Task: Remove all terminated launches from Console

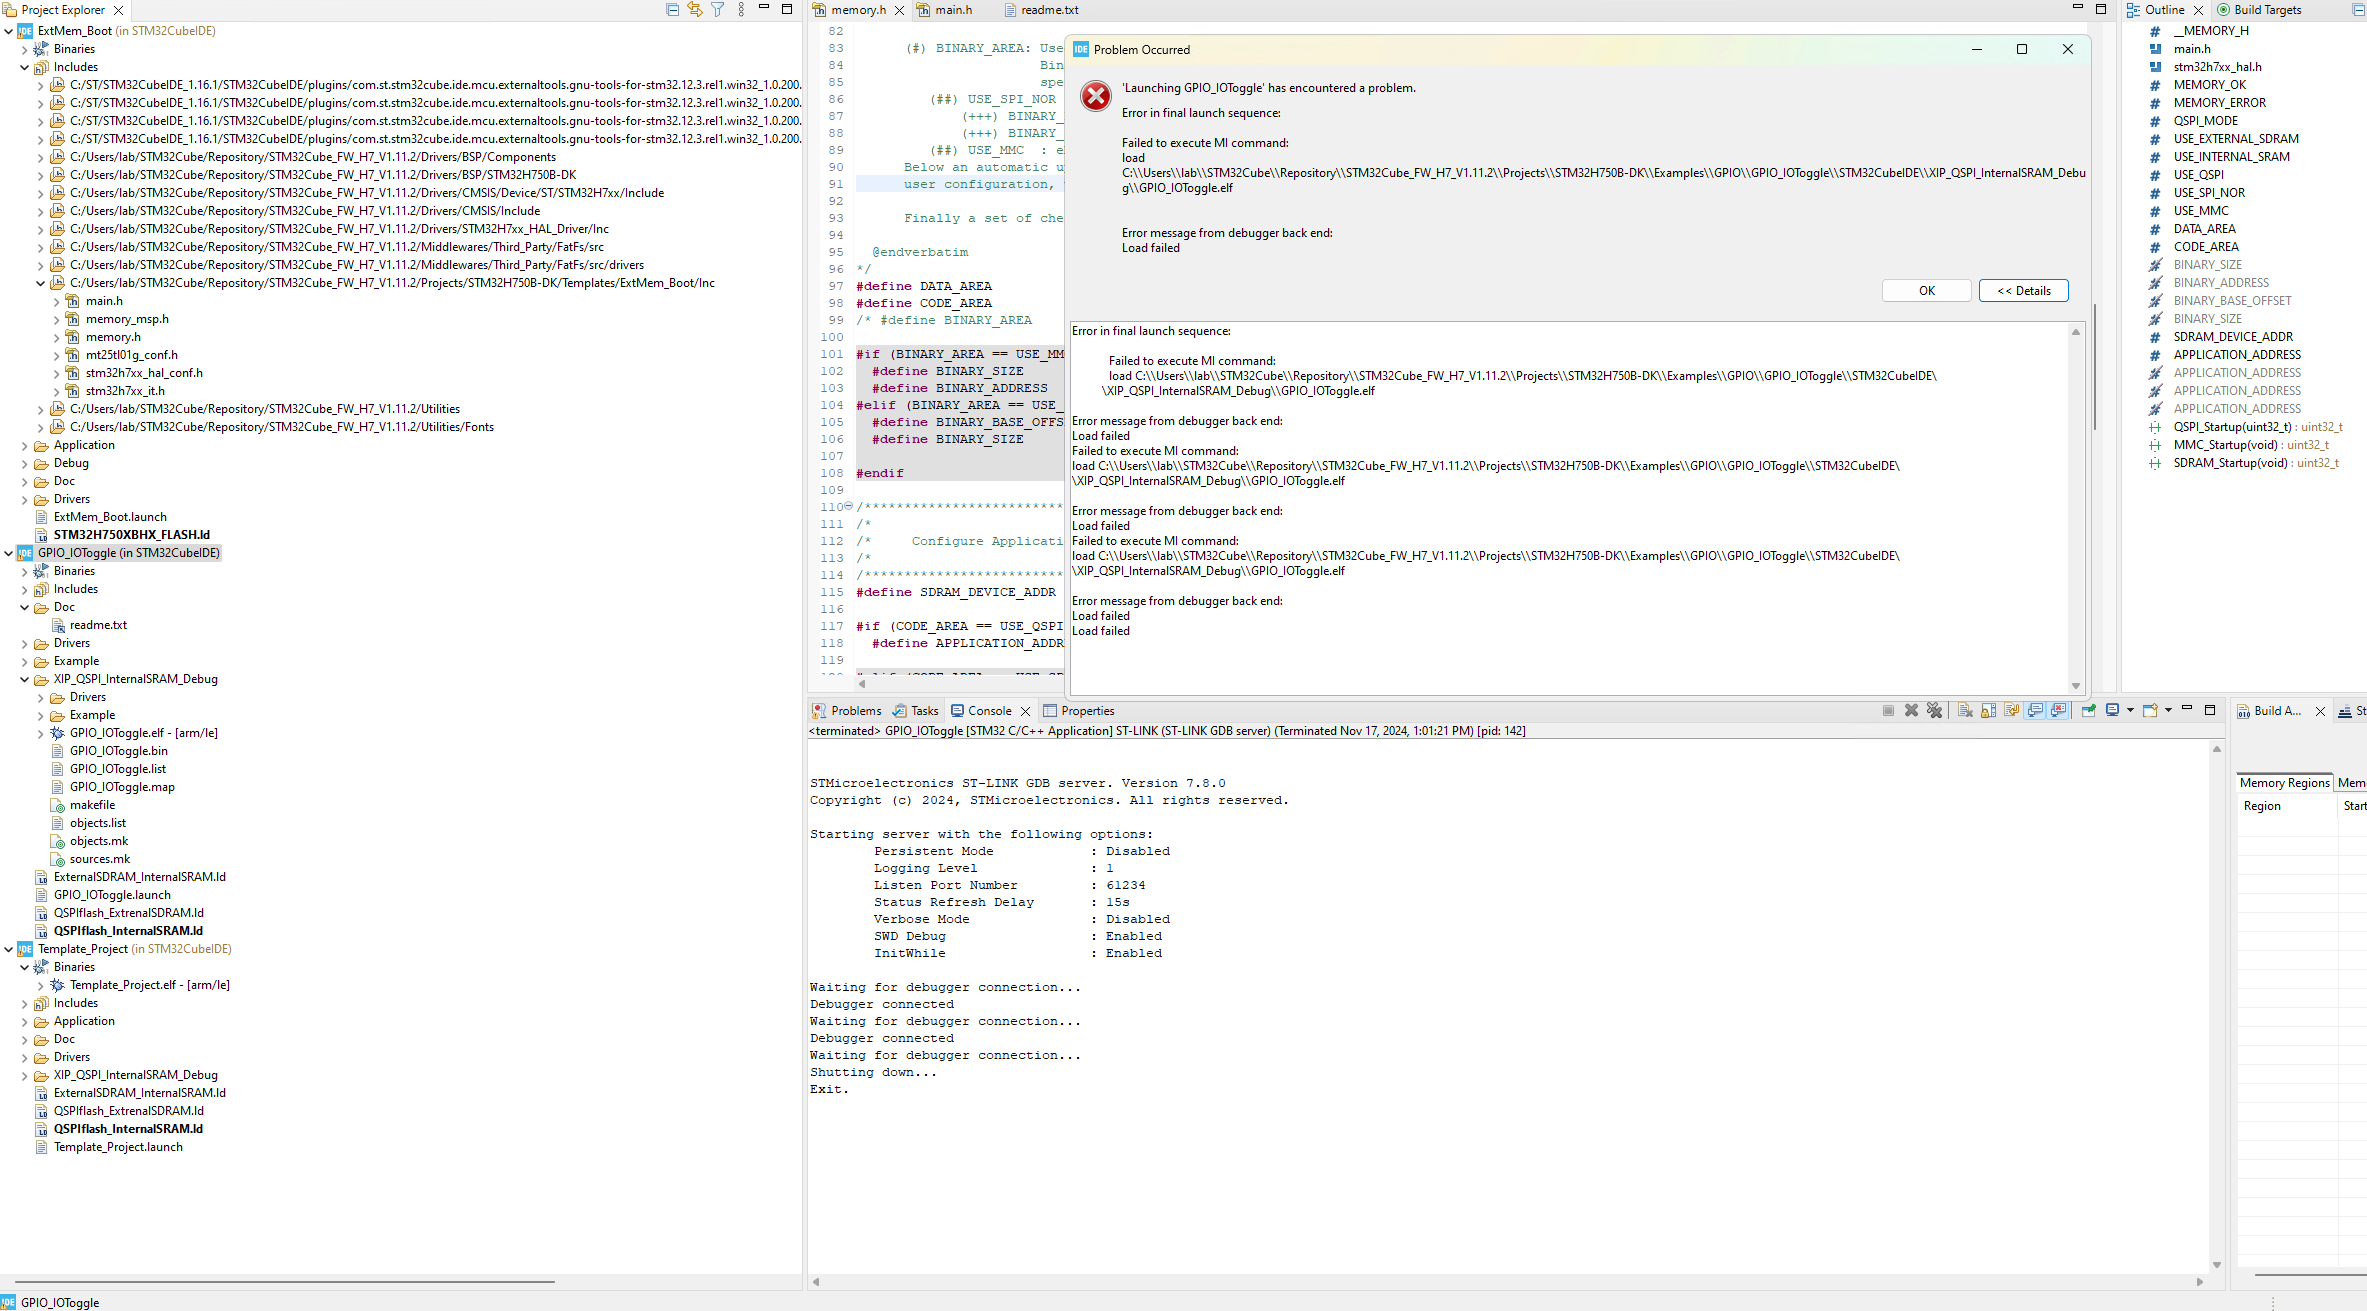Action: point(1935,711)
